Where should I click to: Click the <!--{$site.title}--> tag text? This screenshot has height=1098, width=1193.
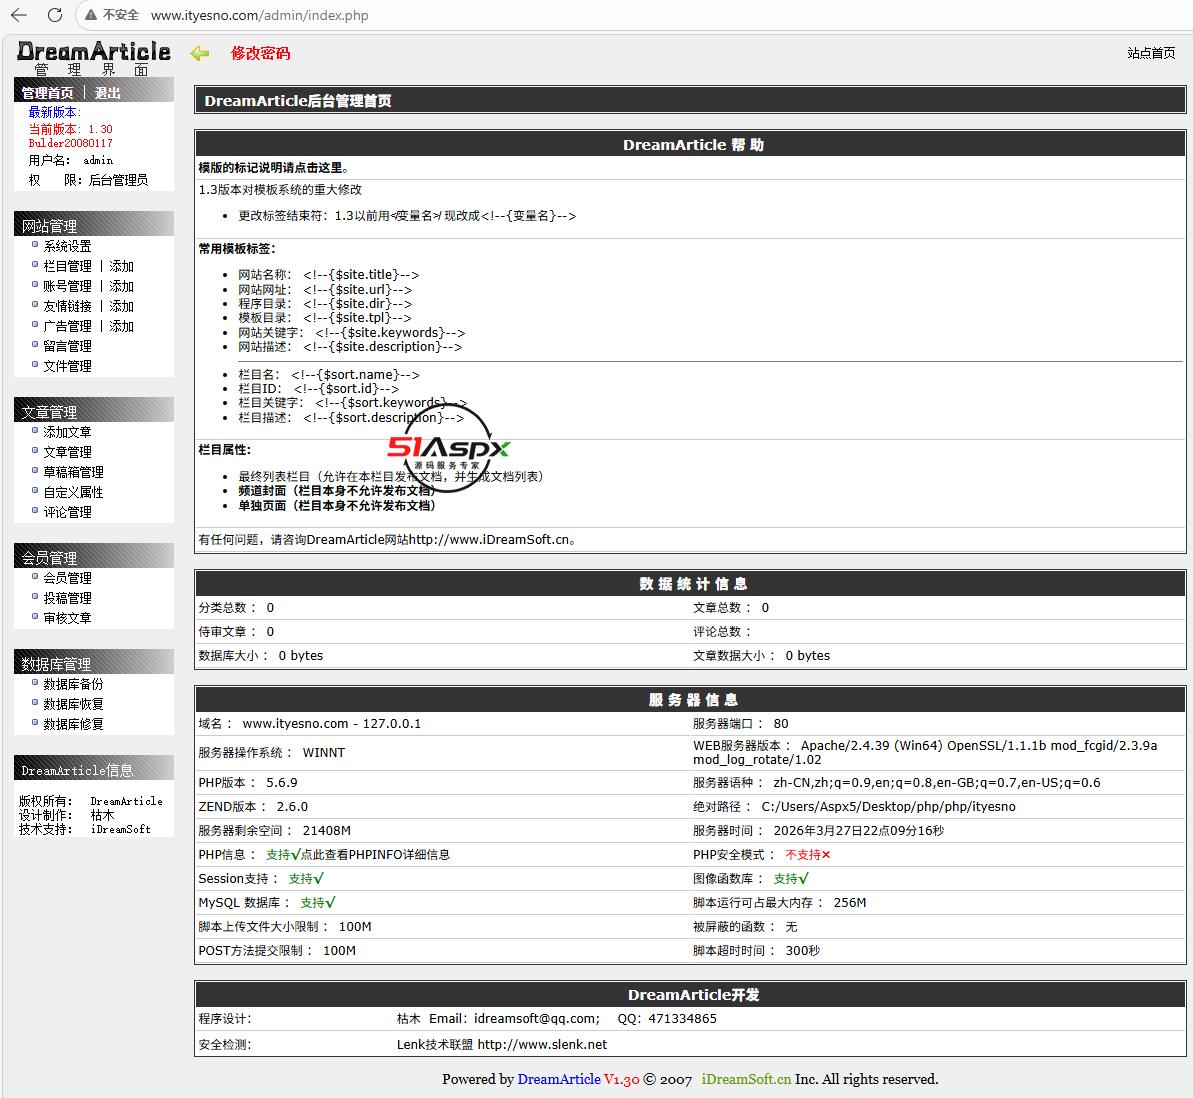pyautogui.click(x=361, y=275)
